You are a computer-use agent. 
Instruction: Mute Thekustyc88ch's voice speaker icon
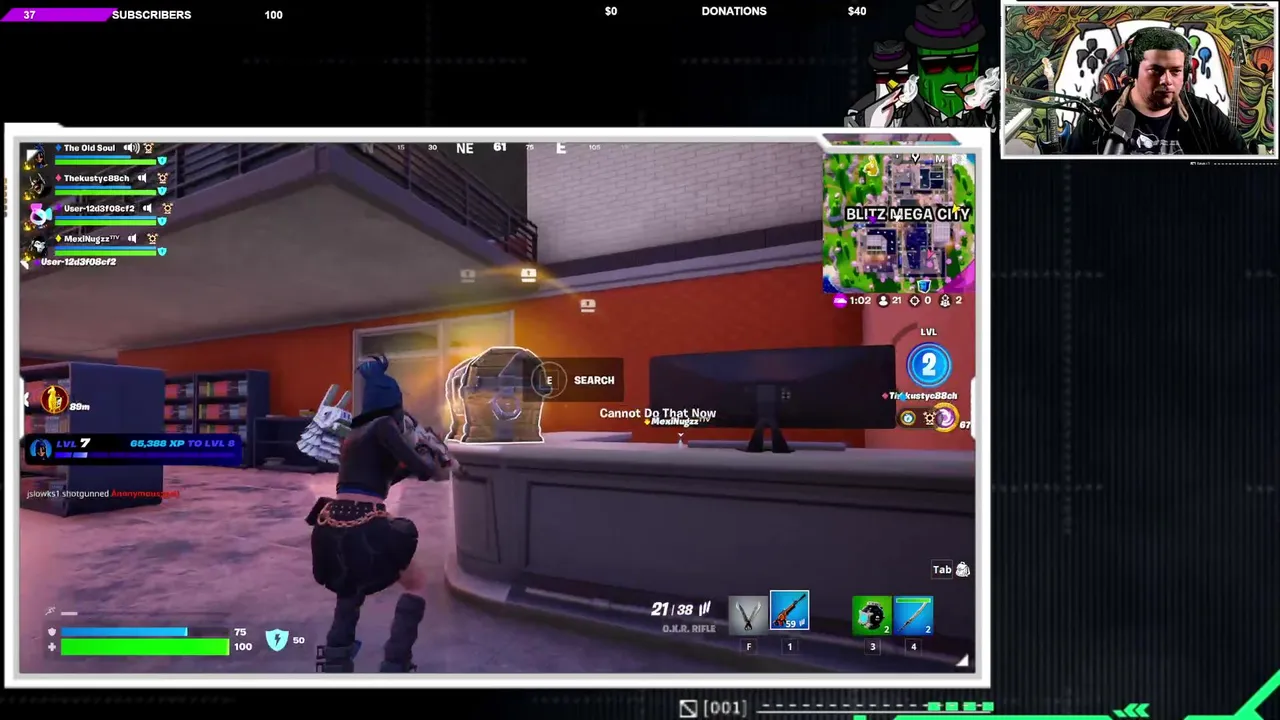[141, 178]
